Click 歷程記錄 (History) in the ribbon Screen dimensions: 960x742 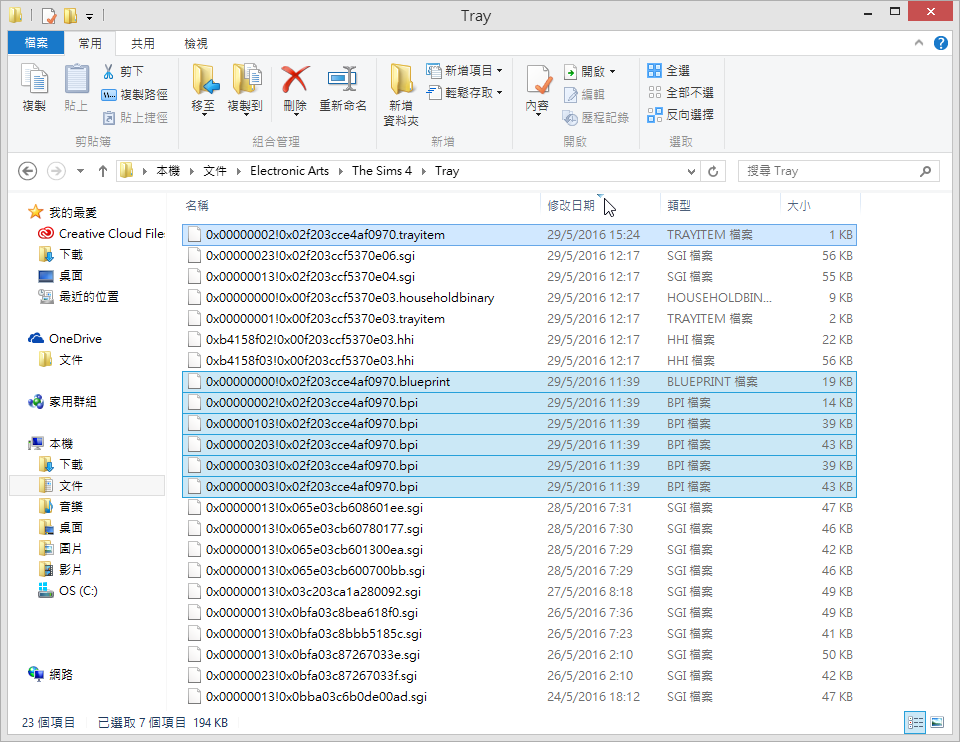(x=596, y=117)
